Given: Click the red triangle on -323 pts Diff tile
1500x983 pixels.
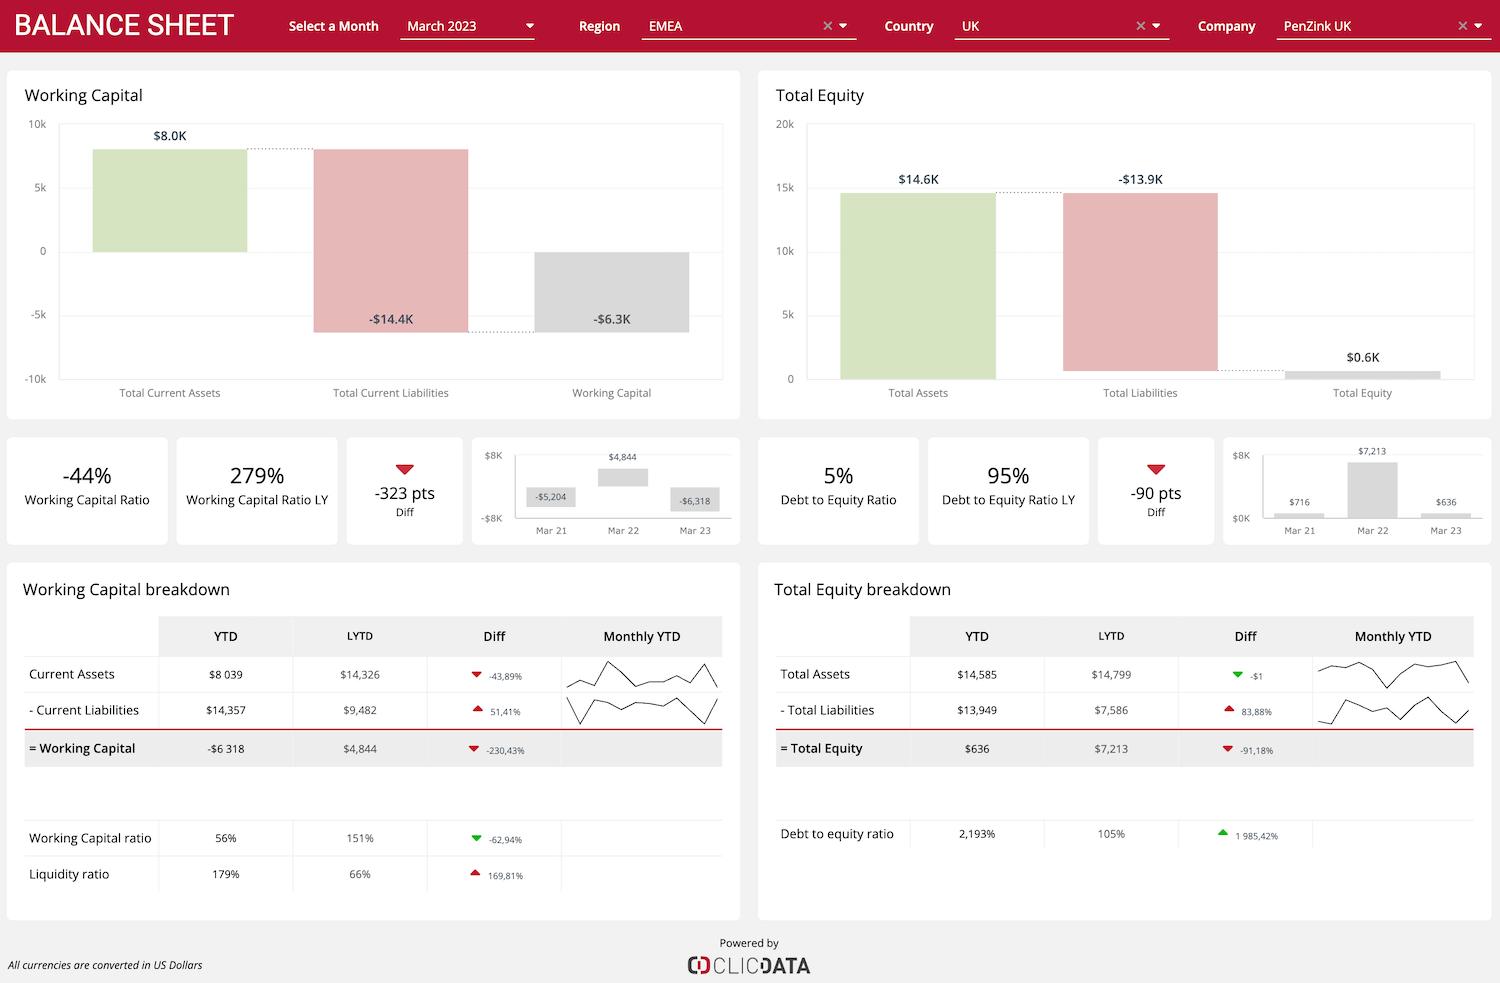Looking at the screenshot, I should click(x=404, y=468).
